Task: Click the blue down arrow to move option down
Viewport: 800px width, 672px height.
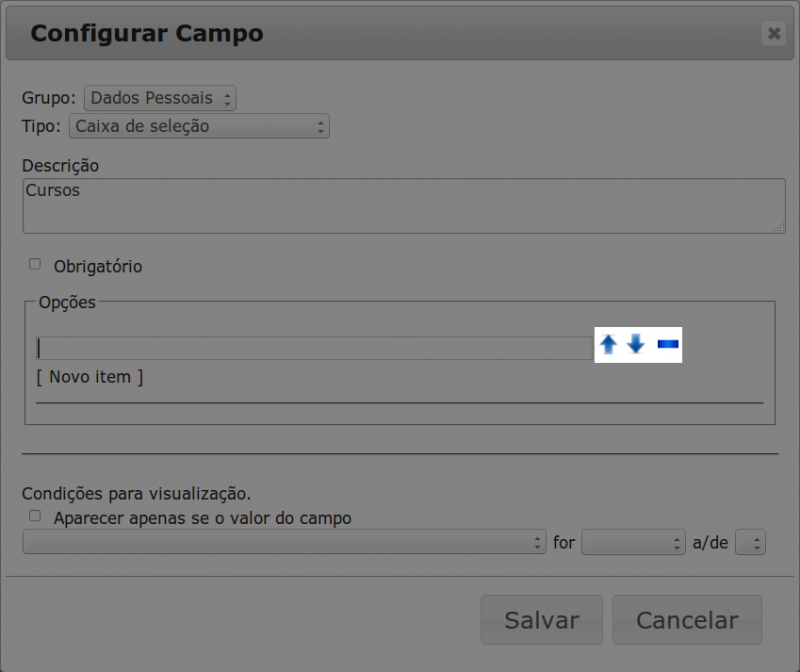Action: click(x=635, y=345)
